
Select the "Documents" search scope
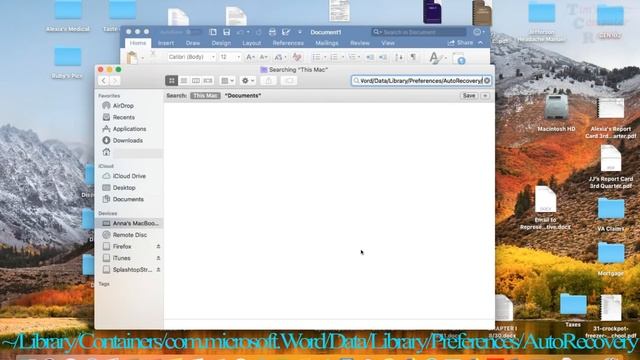[243, 96]
